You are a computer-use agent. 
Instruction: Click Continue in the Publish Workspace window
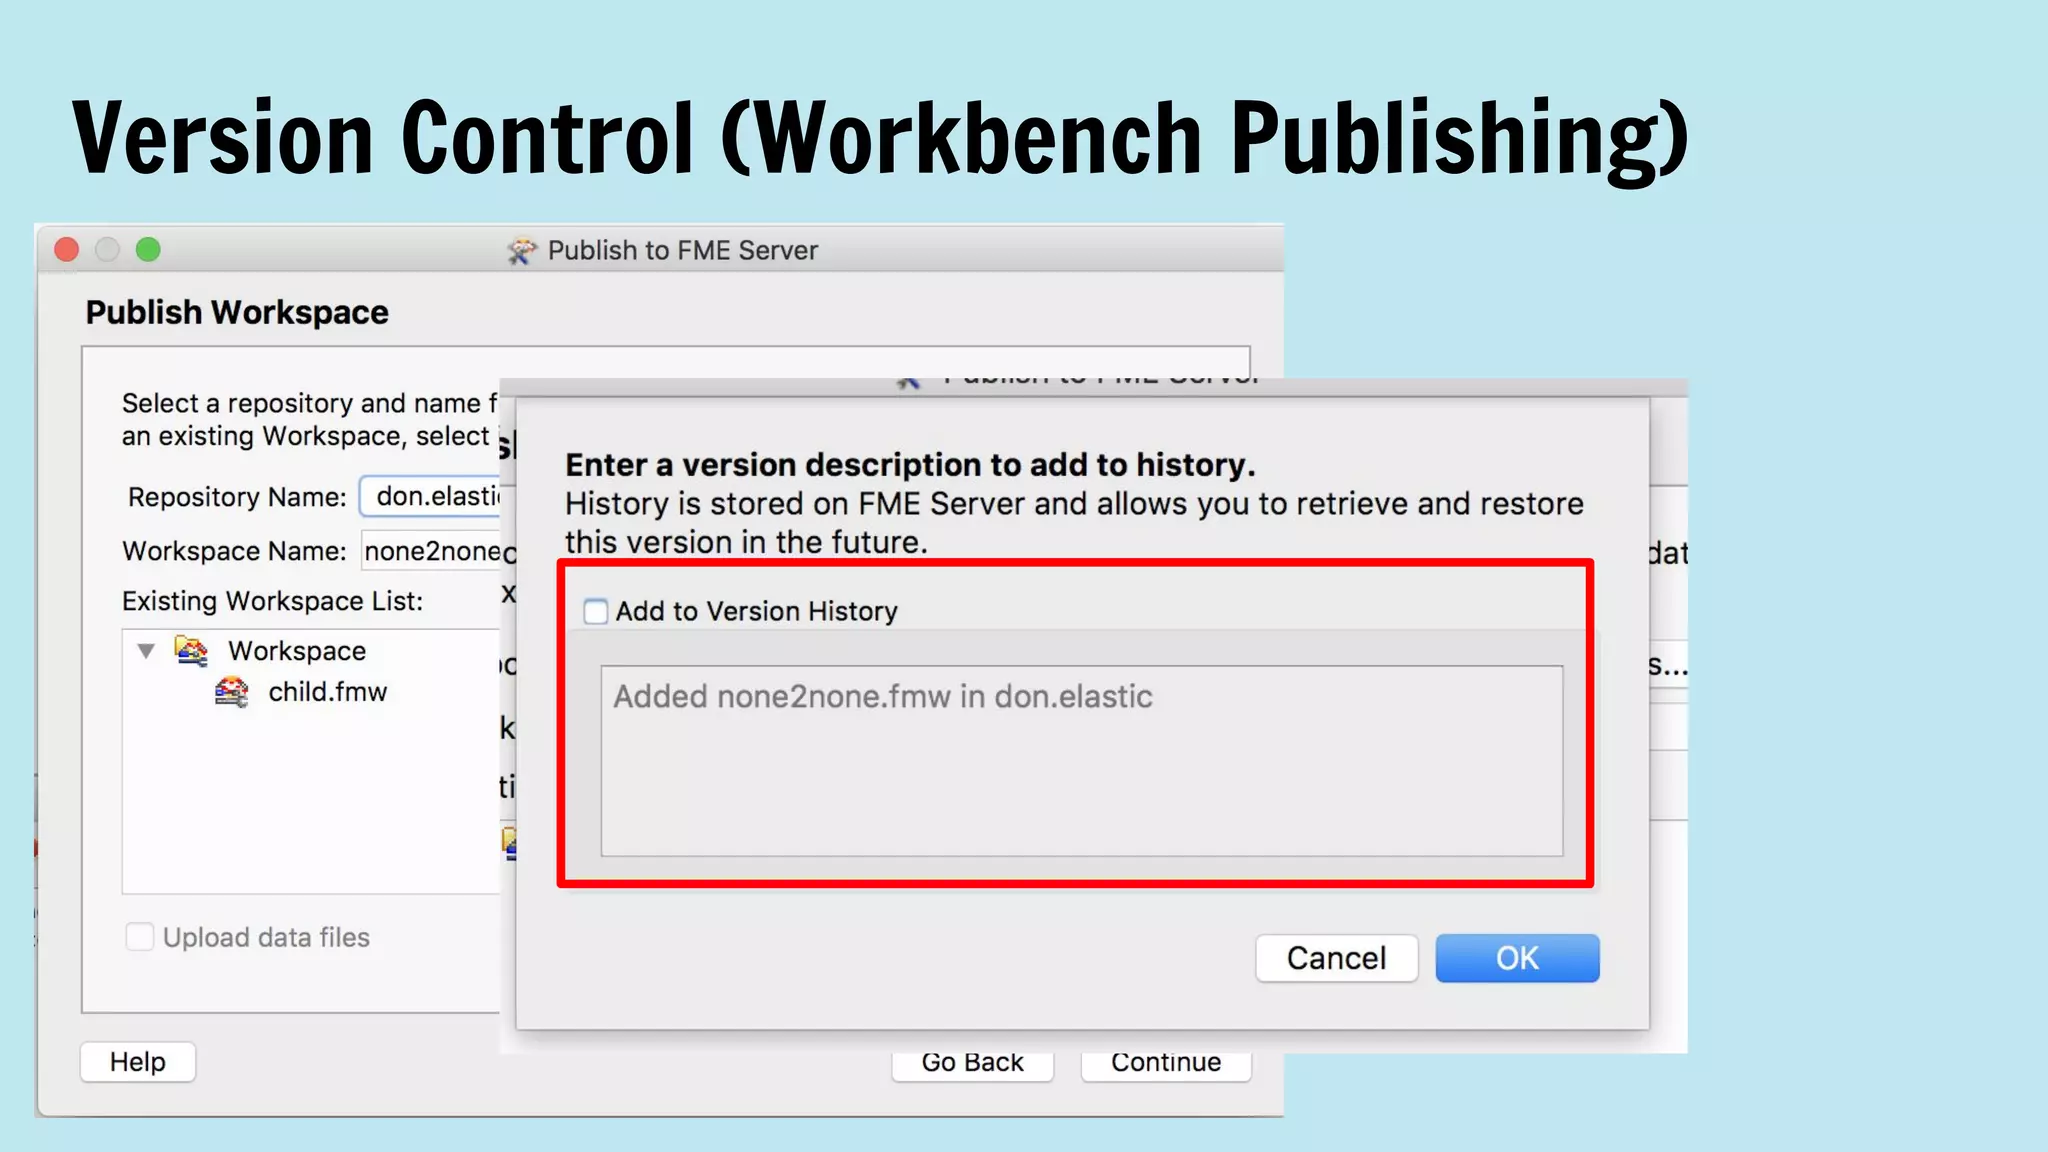click(1166, 1065)
